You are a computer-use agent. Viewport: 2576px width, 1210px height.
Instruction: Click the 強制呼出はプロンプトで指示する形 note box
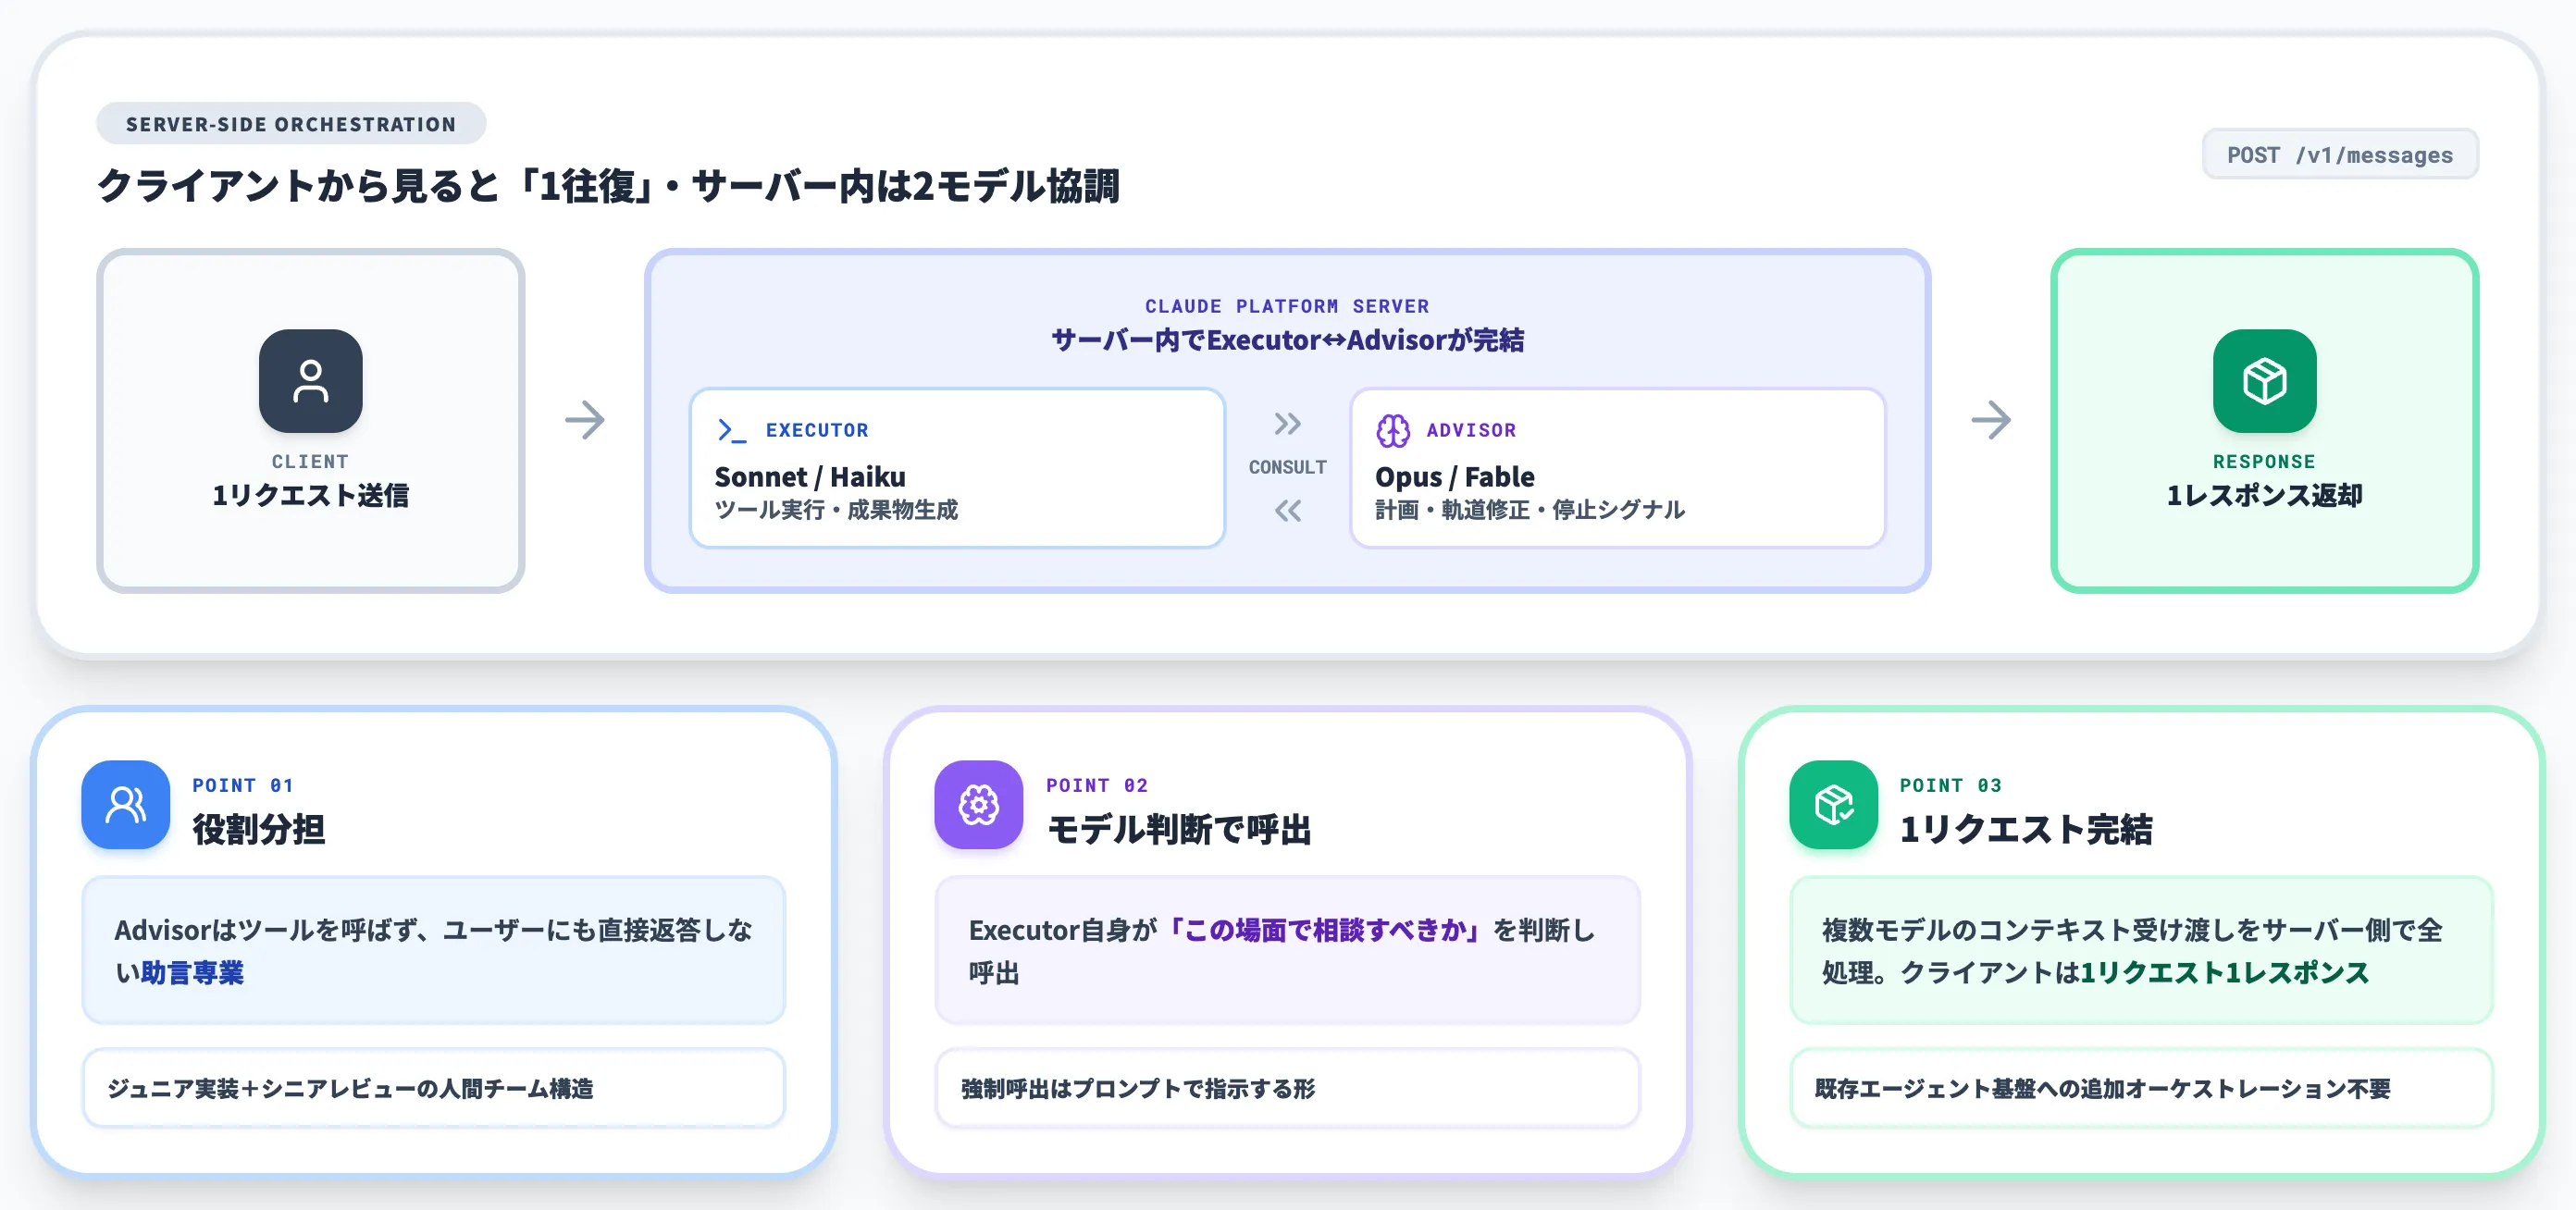(1287, 1088)
